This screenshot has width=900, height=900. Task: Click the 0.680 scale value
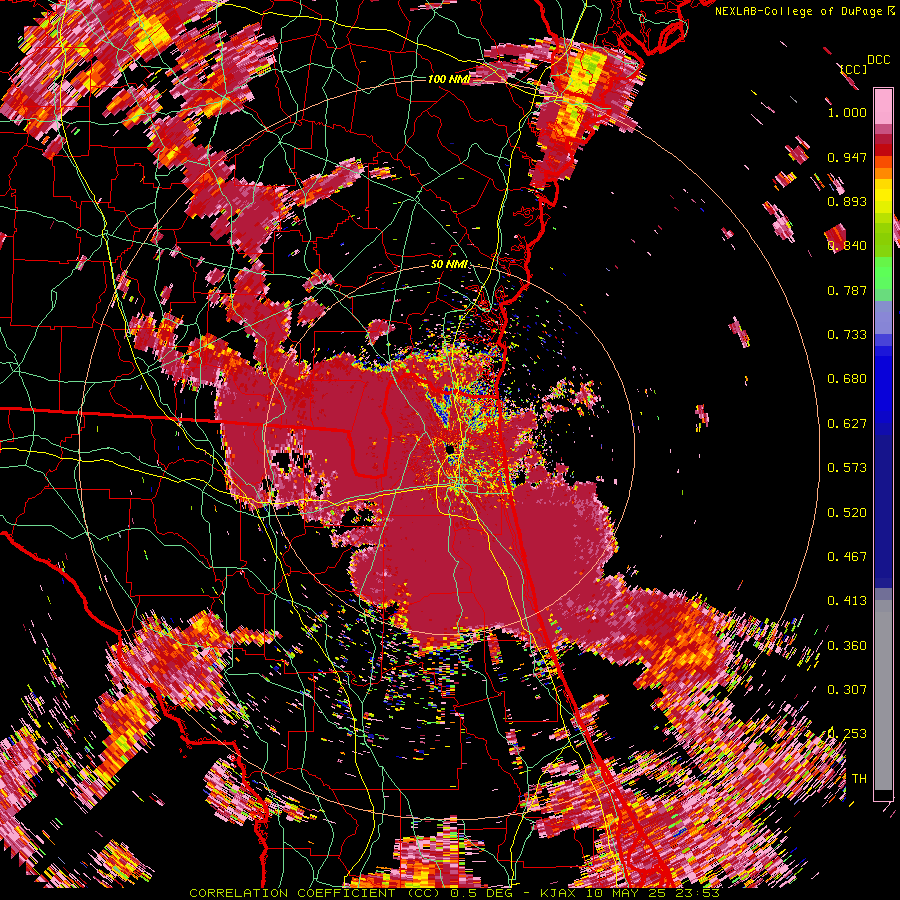point(847,379)
